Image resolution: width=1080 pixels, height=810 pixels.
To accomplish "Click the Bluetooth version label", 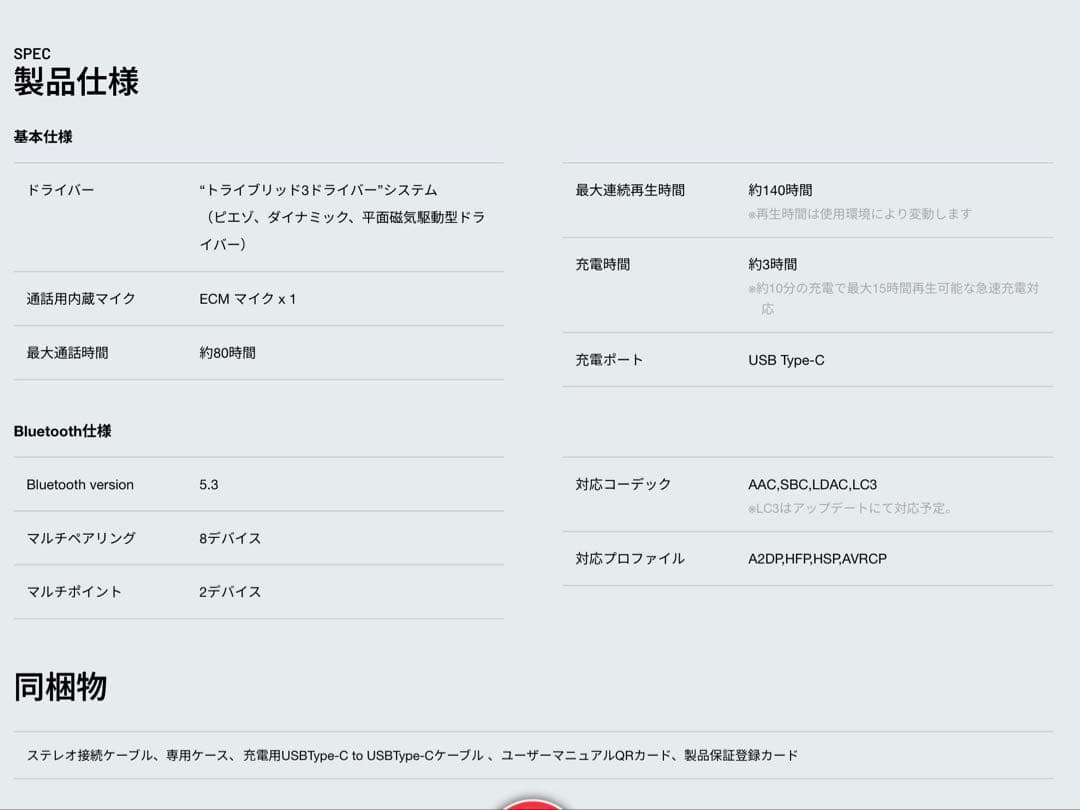I will [x=80, y=485].
